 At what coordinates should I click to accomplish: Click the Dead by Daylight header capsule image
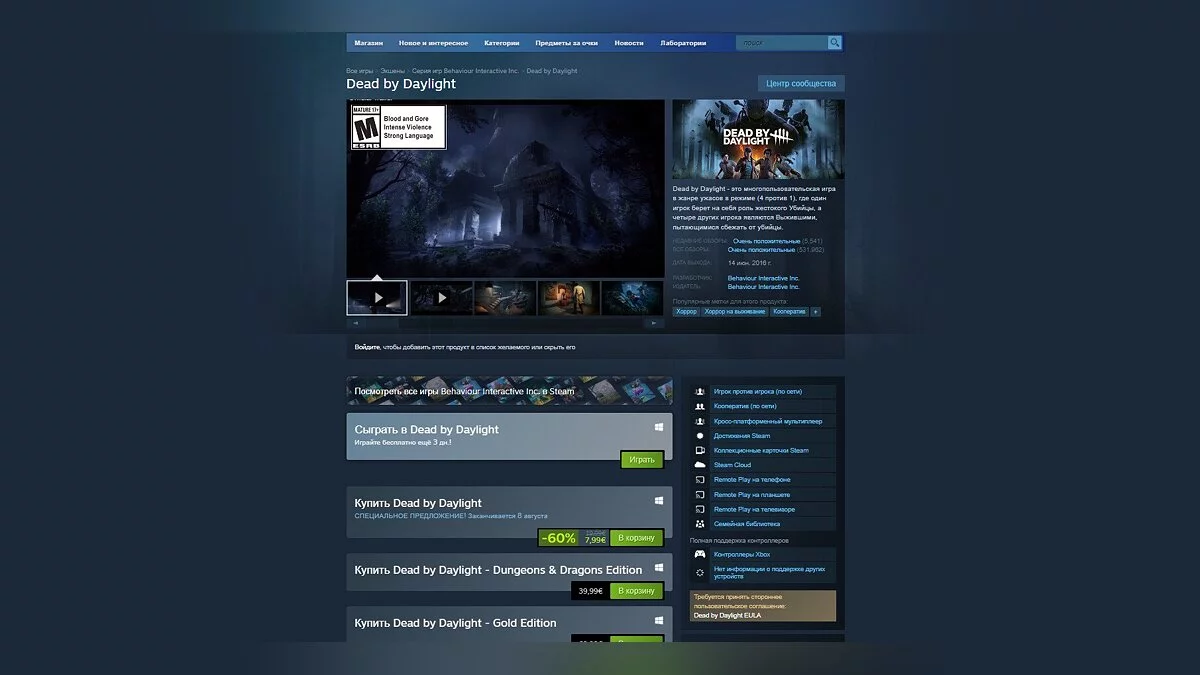758,139
